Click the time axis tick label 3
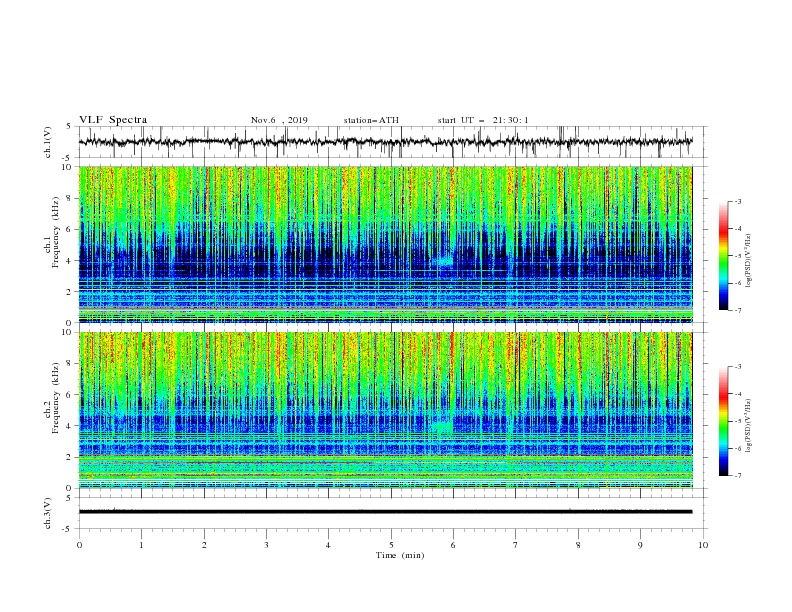The height and width of the screenshot is (612, 792). click(266, 545)
